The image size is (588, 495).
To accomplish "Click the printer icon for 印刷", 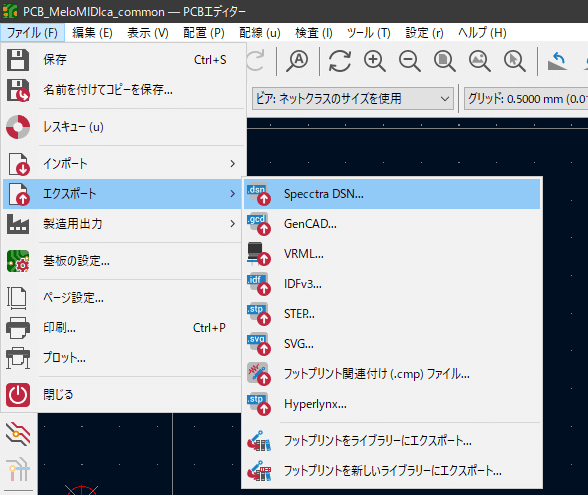I will point(18,328).
